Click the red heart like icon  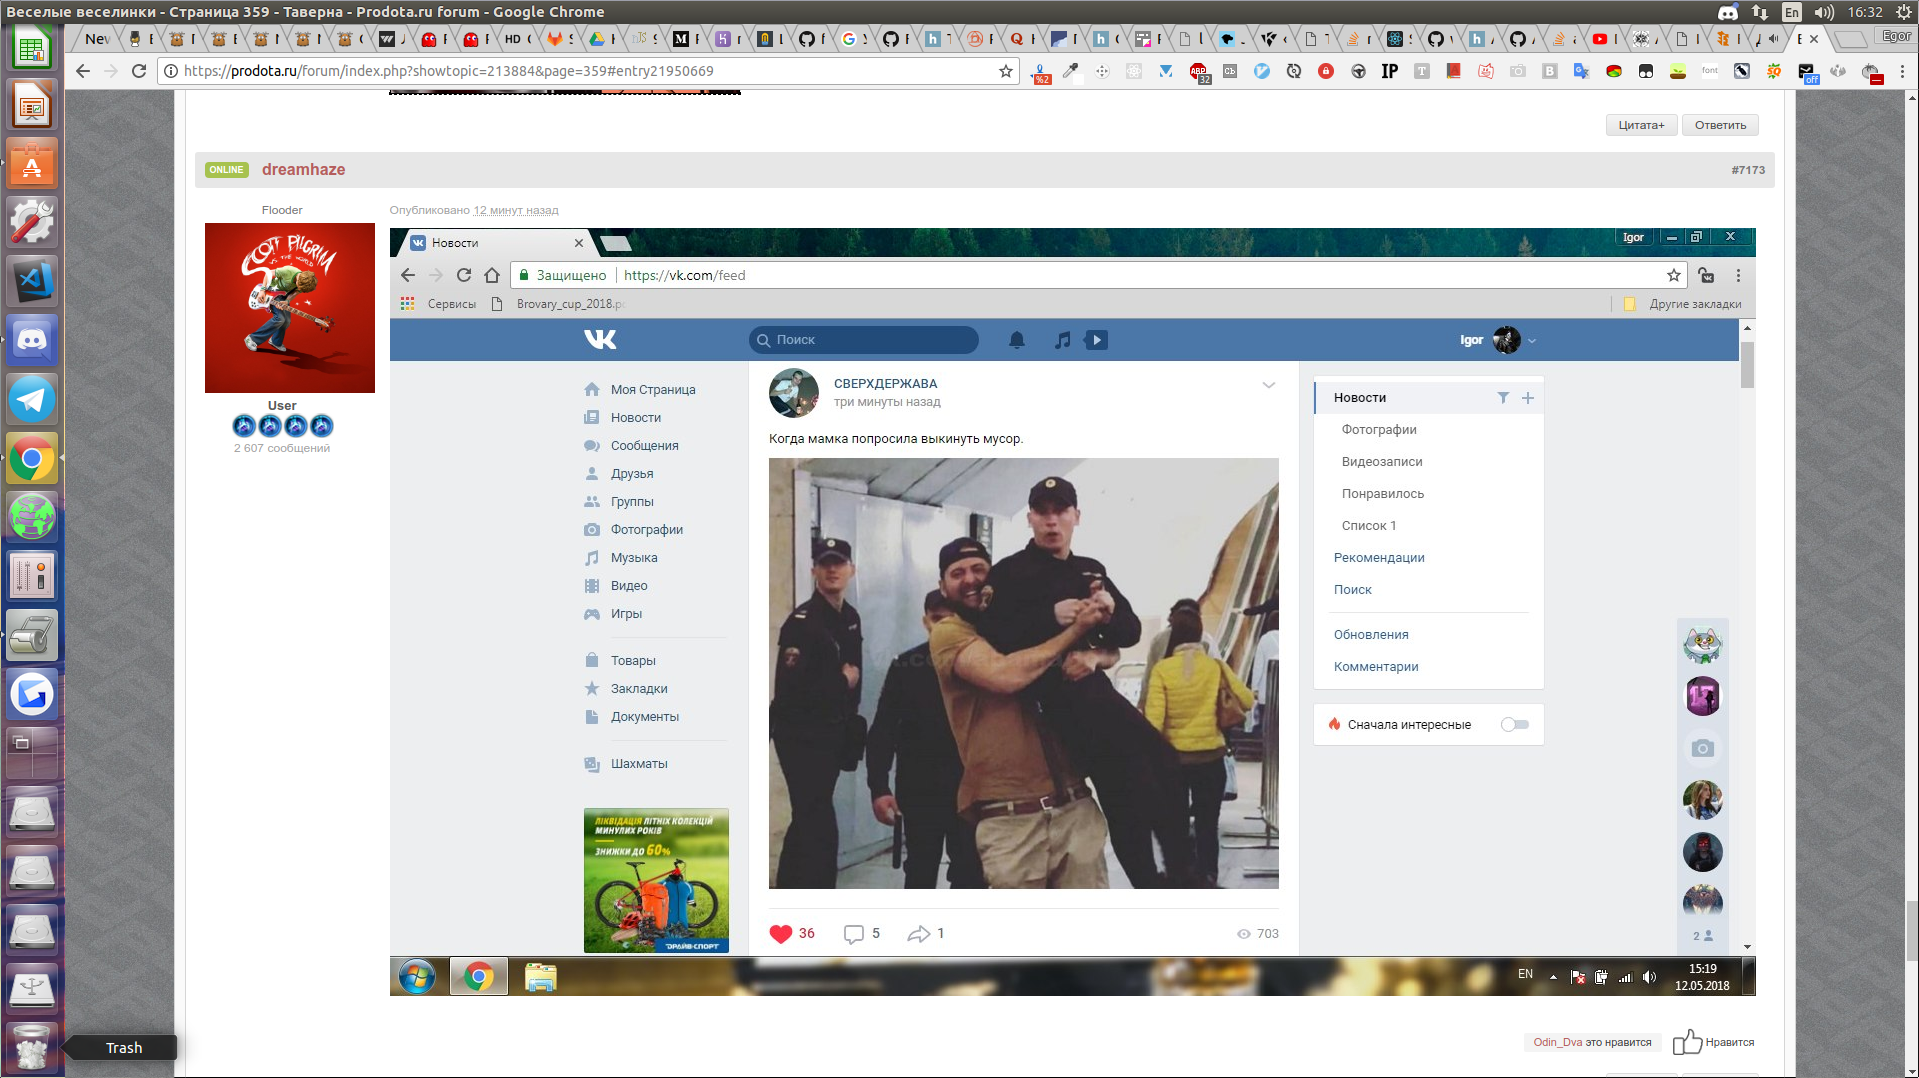pos(781,934)
